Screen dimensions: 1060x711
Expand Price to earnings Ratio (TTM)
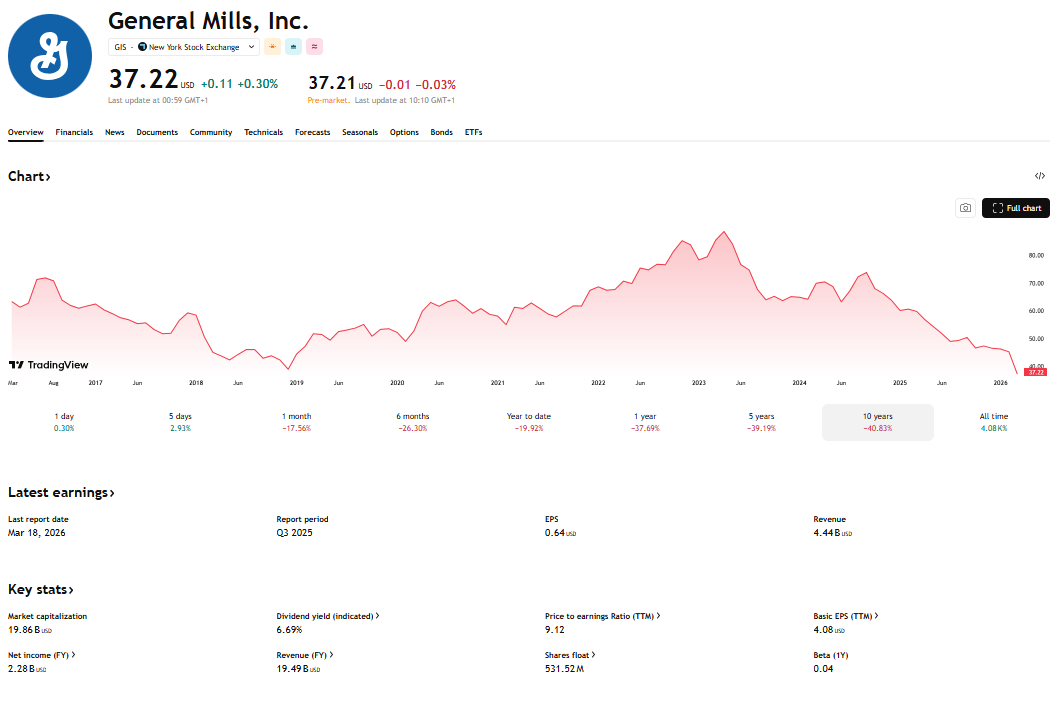click(602, 616)
